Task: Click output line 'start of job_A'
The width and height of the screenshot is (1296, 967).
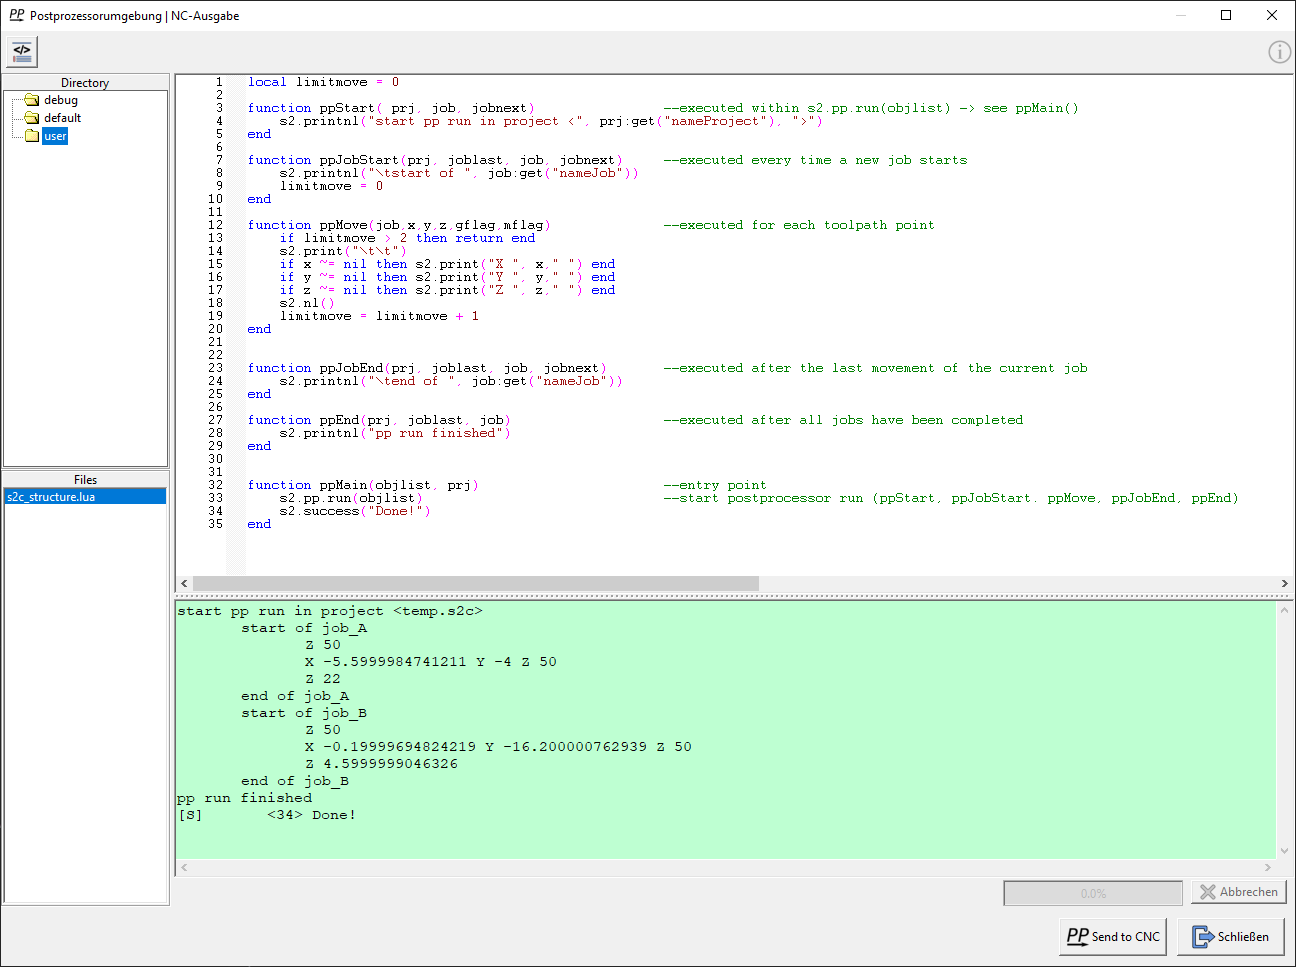Action: click(304, 628)
